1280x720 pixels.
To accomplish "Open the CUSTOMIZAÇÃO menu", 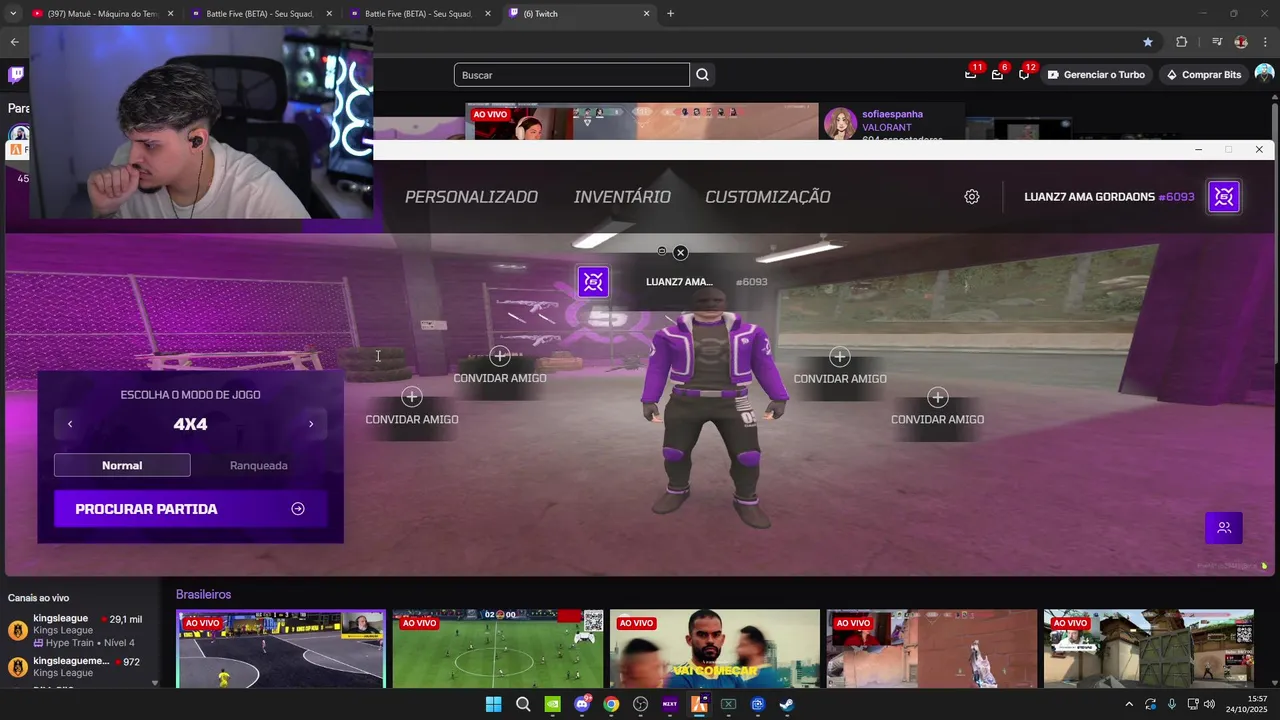I will (768, 197).
